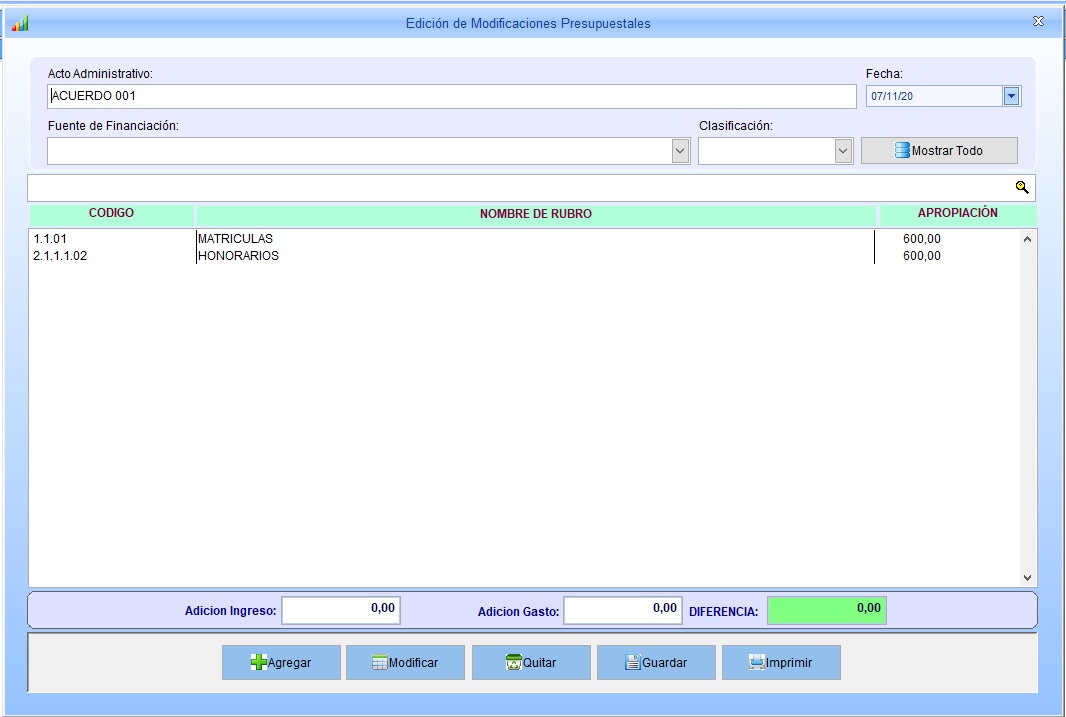Click Quitar to remove the entry
Screen dimensions: 1066x717
531,662
